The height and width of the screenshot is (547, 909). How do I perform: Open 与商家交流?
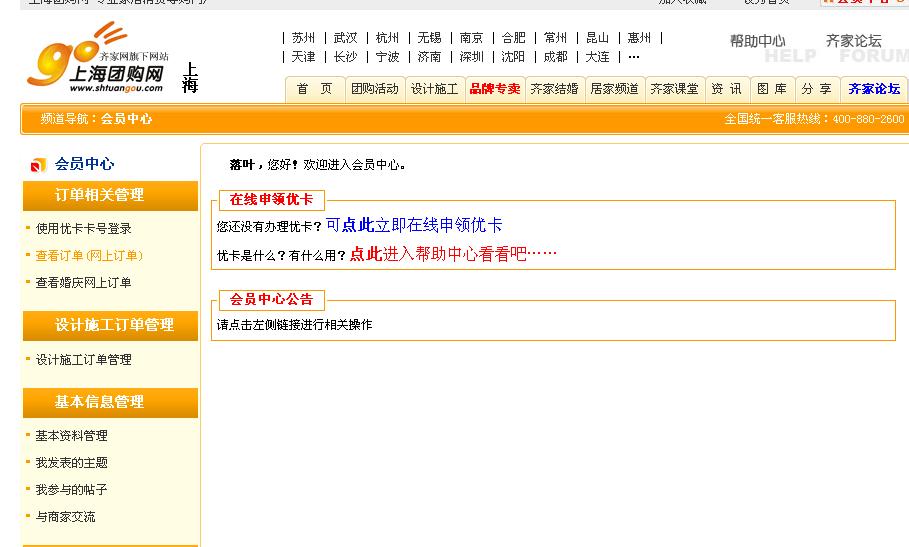coord(66,517)
